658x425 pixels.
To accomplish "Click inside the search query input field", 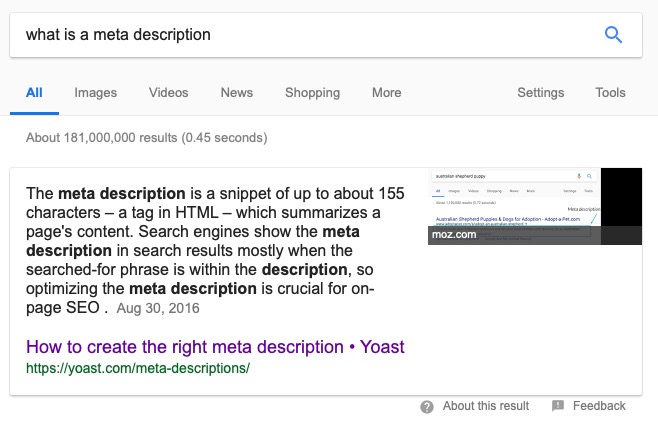I will [x=300, y=35].
